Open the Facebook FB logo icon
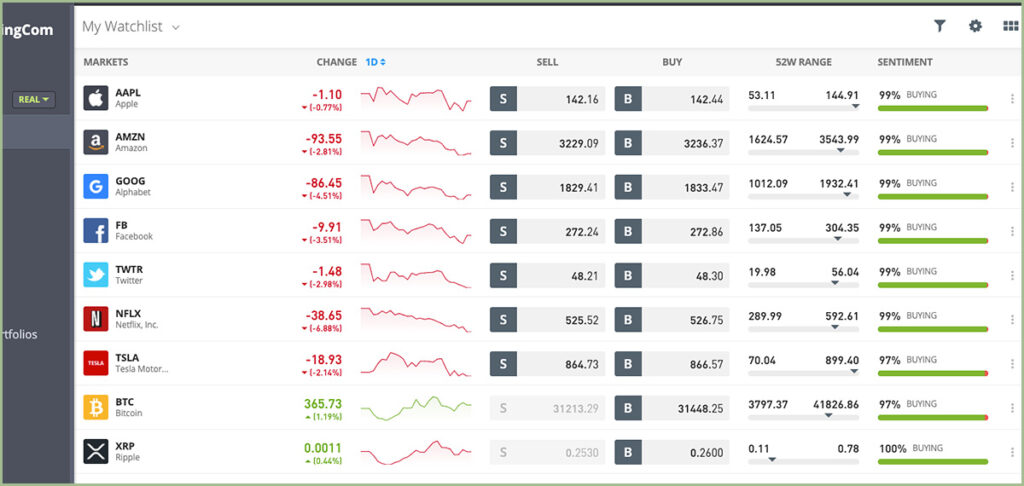The image size is (1024, 486). (x=95, y=231)
